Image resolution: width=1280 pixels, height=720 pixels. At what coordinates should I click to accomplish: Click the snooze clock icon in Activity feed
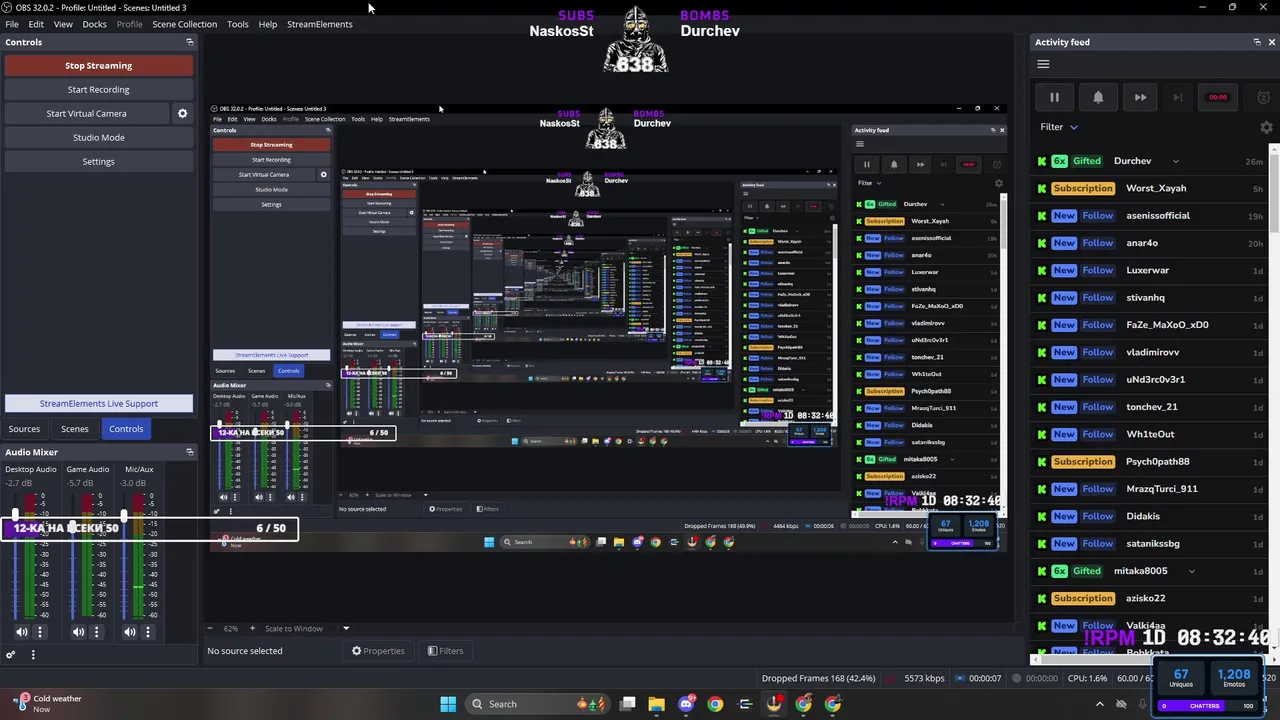[1263, 97]
